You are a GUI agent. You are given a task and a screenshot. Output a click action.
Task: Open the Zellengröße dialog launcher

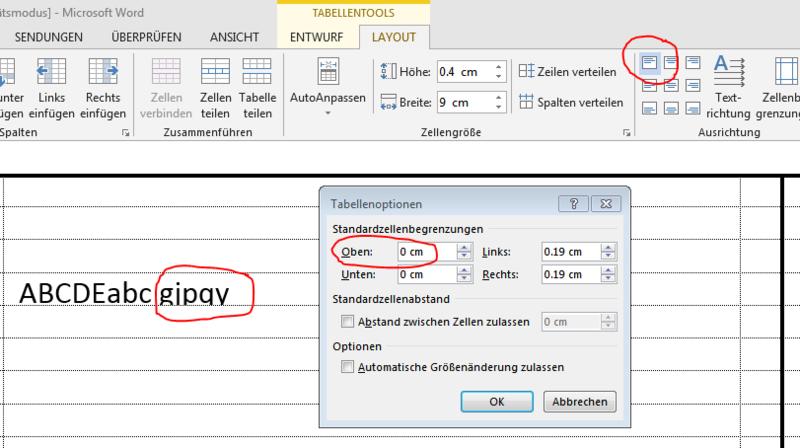pos(627,133)
